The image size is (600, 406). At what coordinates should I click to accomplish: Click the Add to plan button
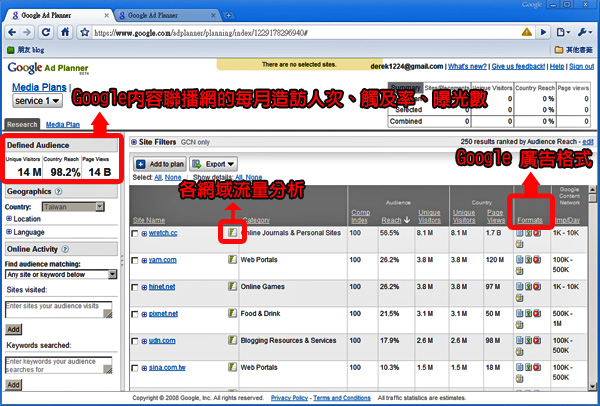(160, 164)
